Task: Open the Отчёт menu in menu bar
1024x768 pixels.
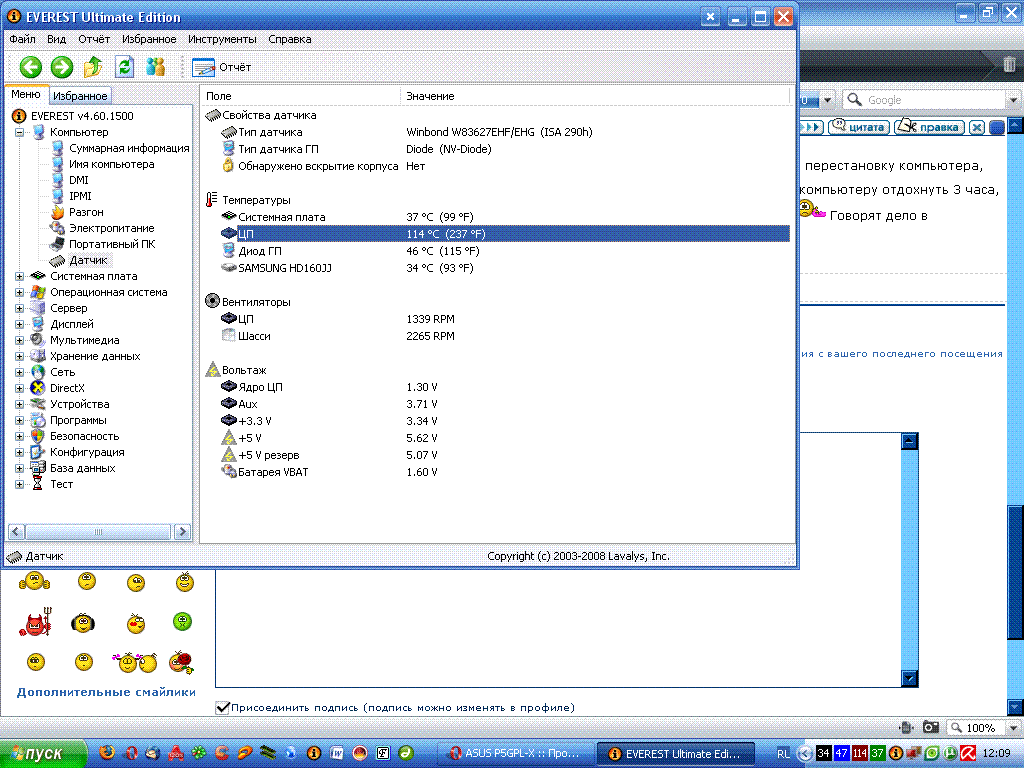Action: [x=94, y=39]
